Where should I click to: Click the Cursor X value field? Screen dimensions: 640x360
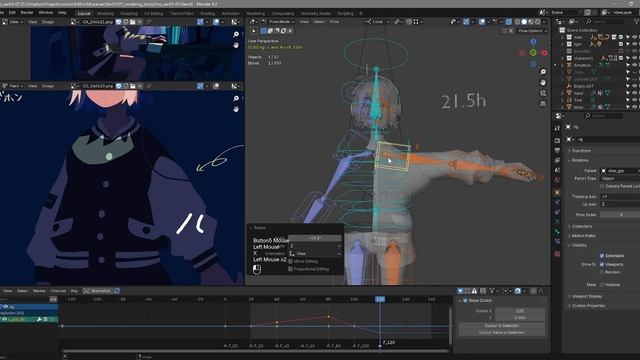520,311
